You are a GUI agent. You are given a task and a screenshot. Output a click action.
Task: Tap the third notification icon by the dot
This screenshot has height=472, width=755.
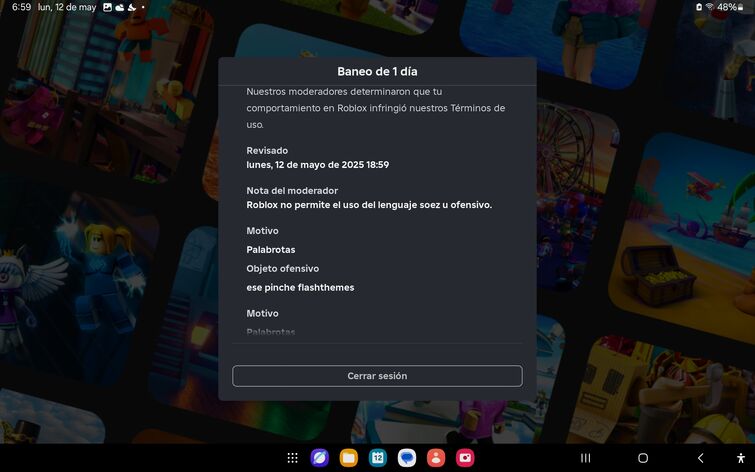[x=131, y=7]
